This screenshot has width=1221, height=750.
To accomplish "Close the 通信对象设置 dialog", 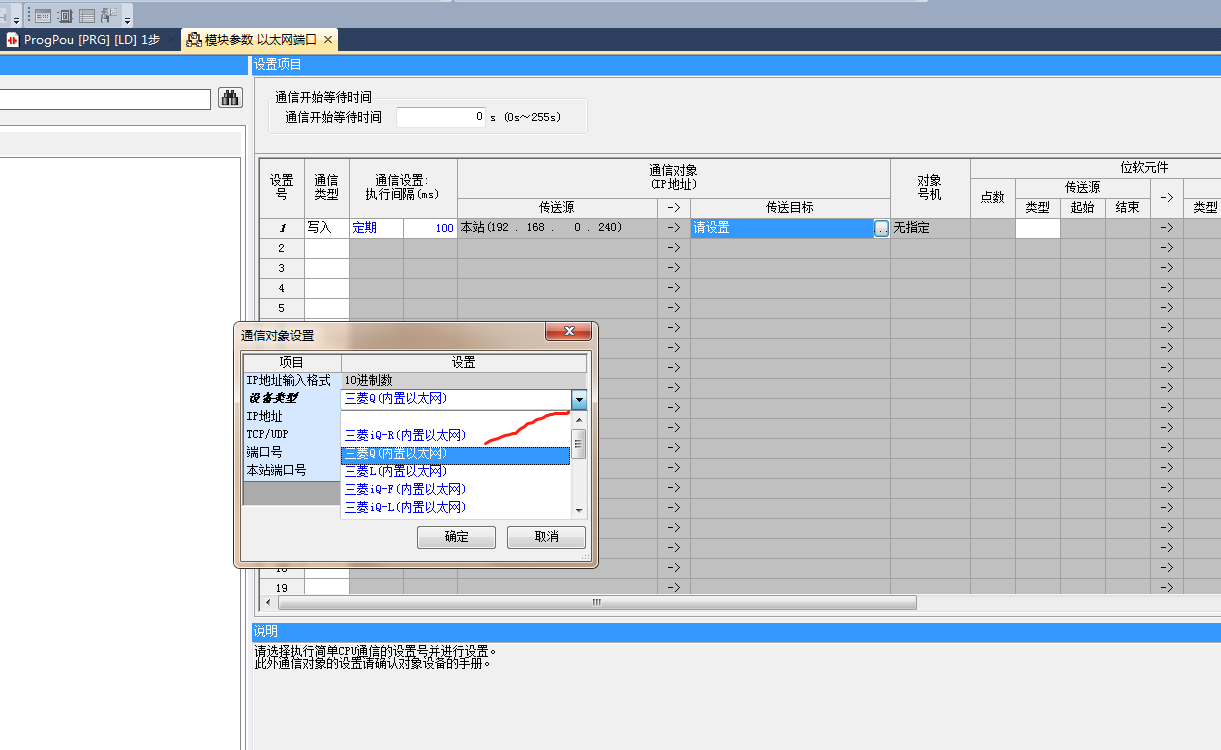I will point(570,332).
